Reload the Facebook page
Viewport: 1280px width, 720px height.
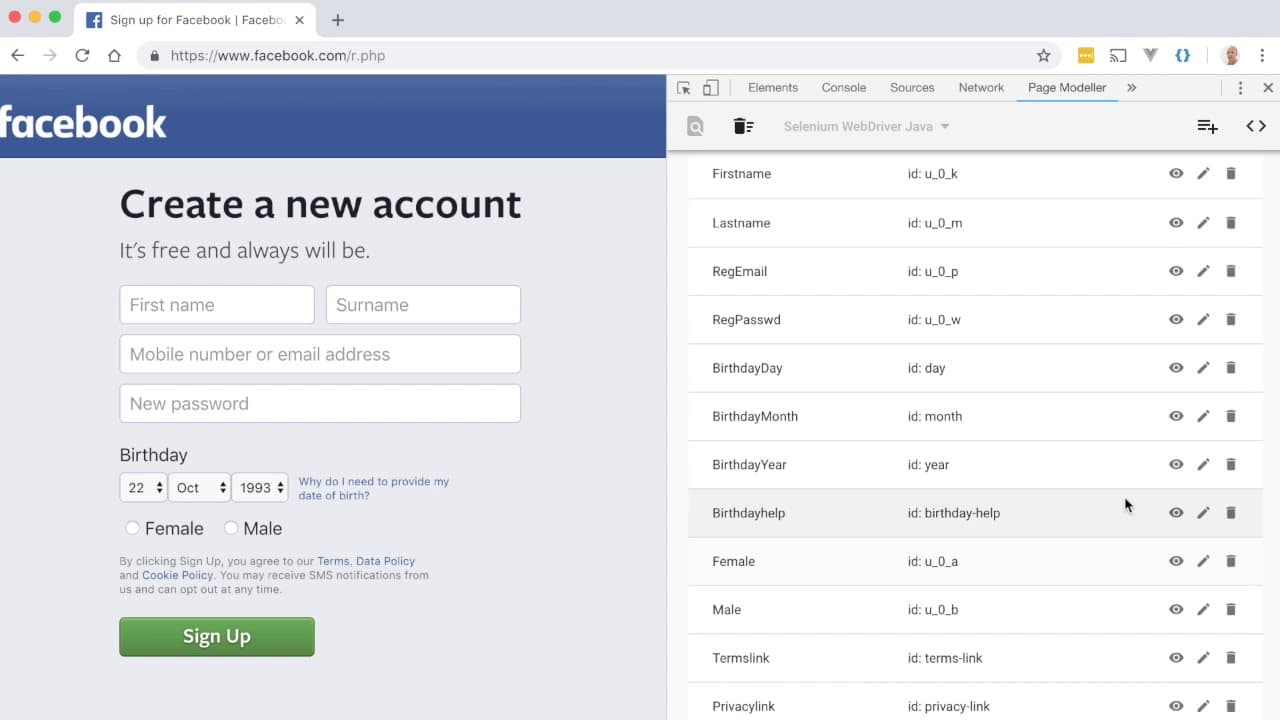82,56
